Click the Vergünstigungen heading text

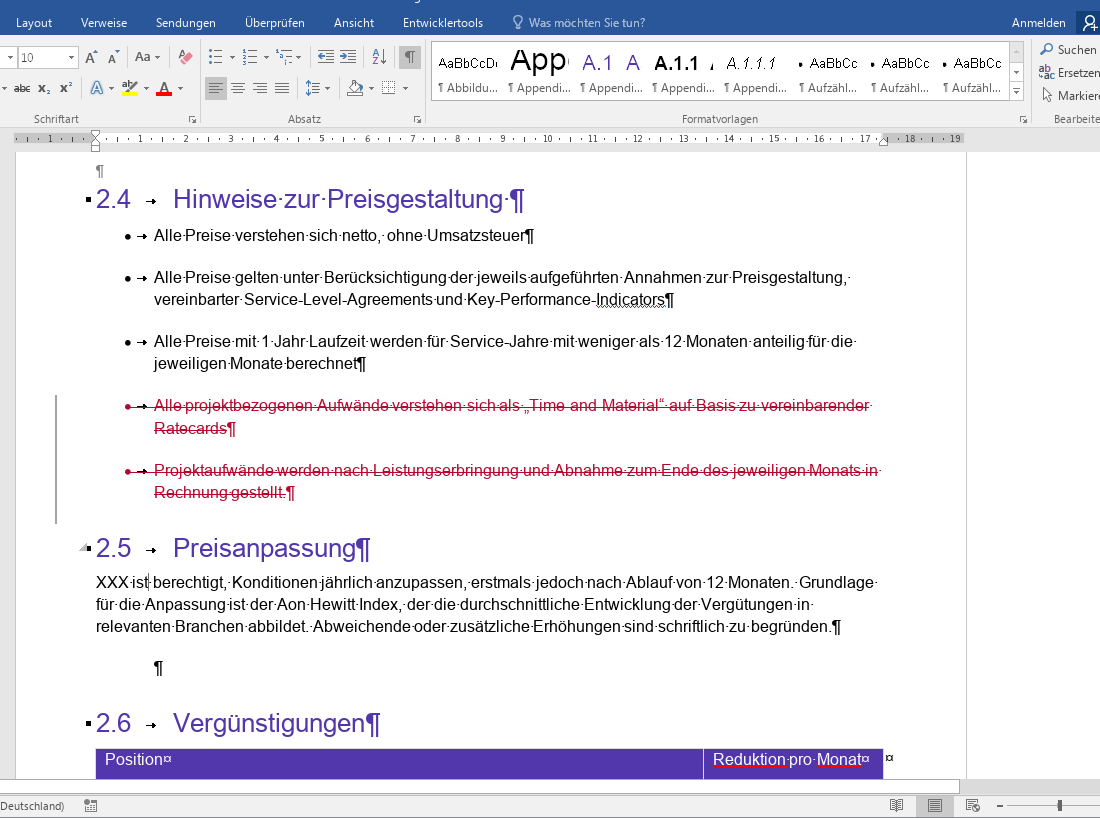coord(269,723)
